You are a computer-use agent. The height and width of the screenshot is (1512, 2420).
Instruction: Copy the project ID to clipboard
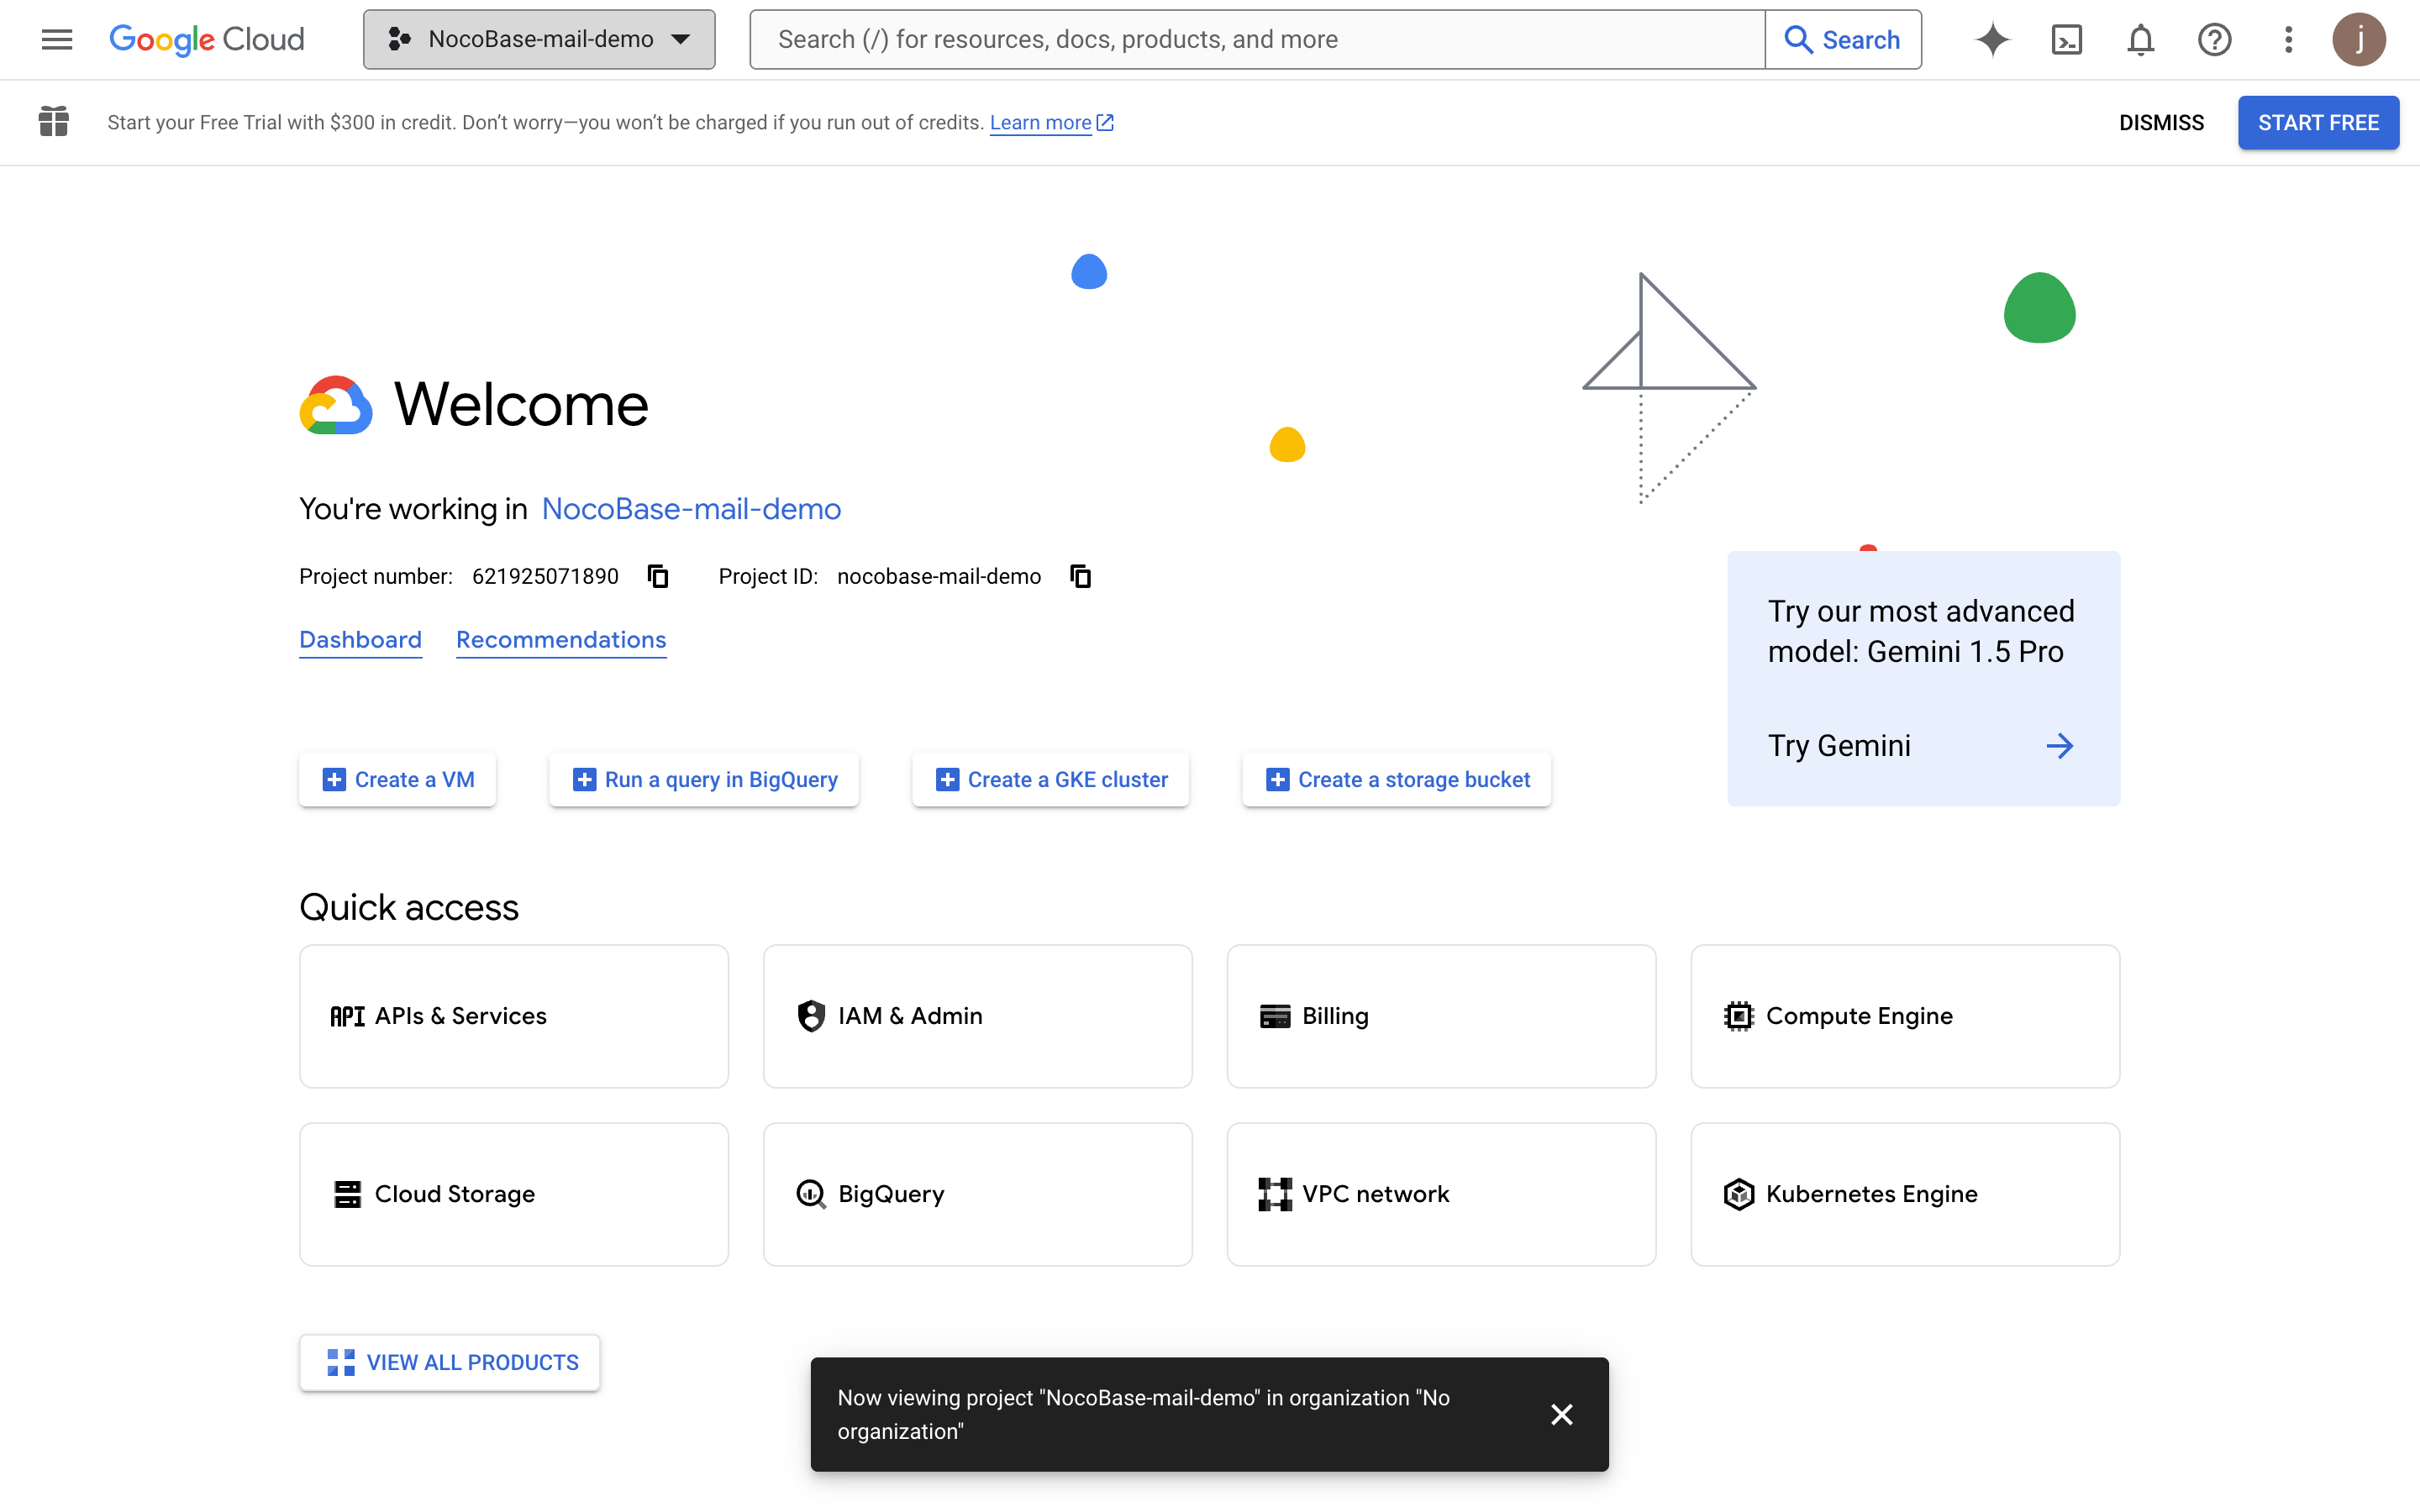point(1080,576)
